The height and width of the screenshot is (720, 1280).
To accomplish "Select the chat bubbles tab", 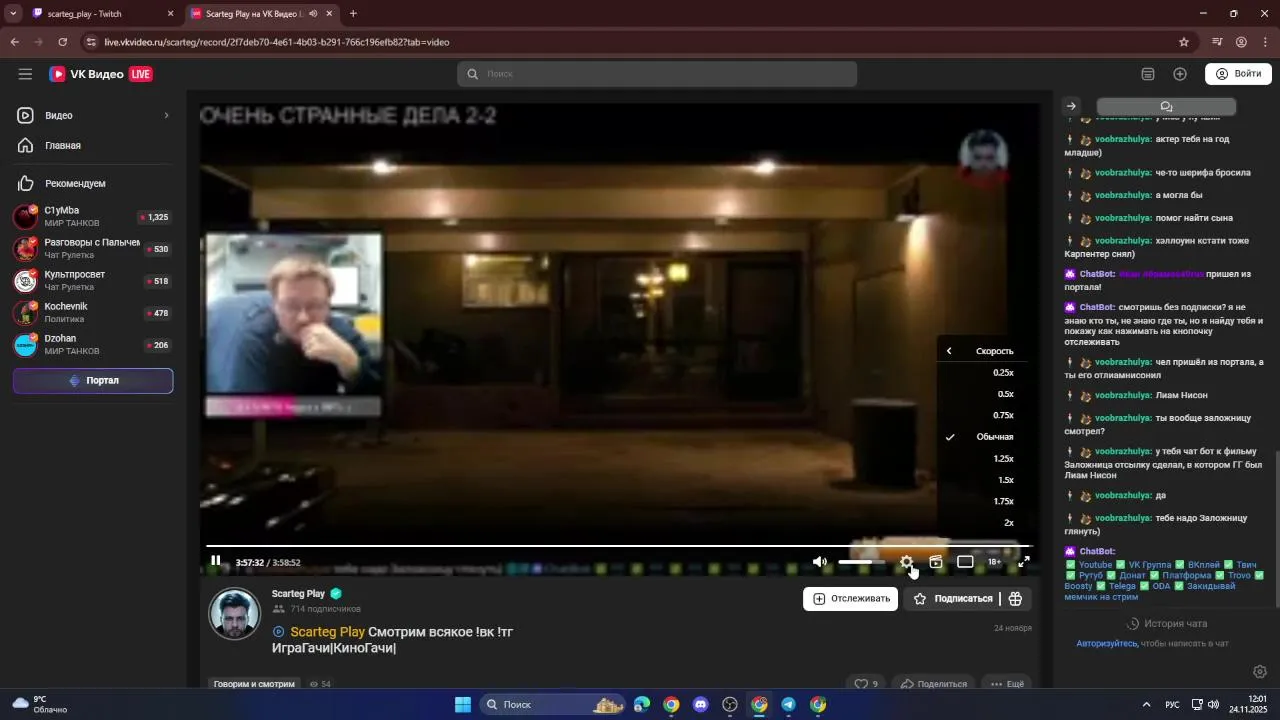I will pyautogui.click(x=1166, y=107).
